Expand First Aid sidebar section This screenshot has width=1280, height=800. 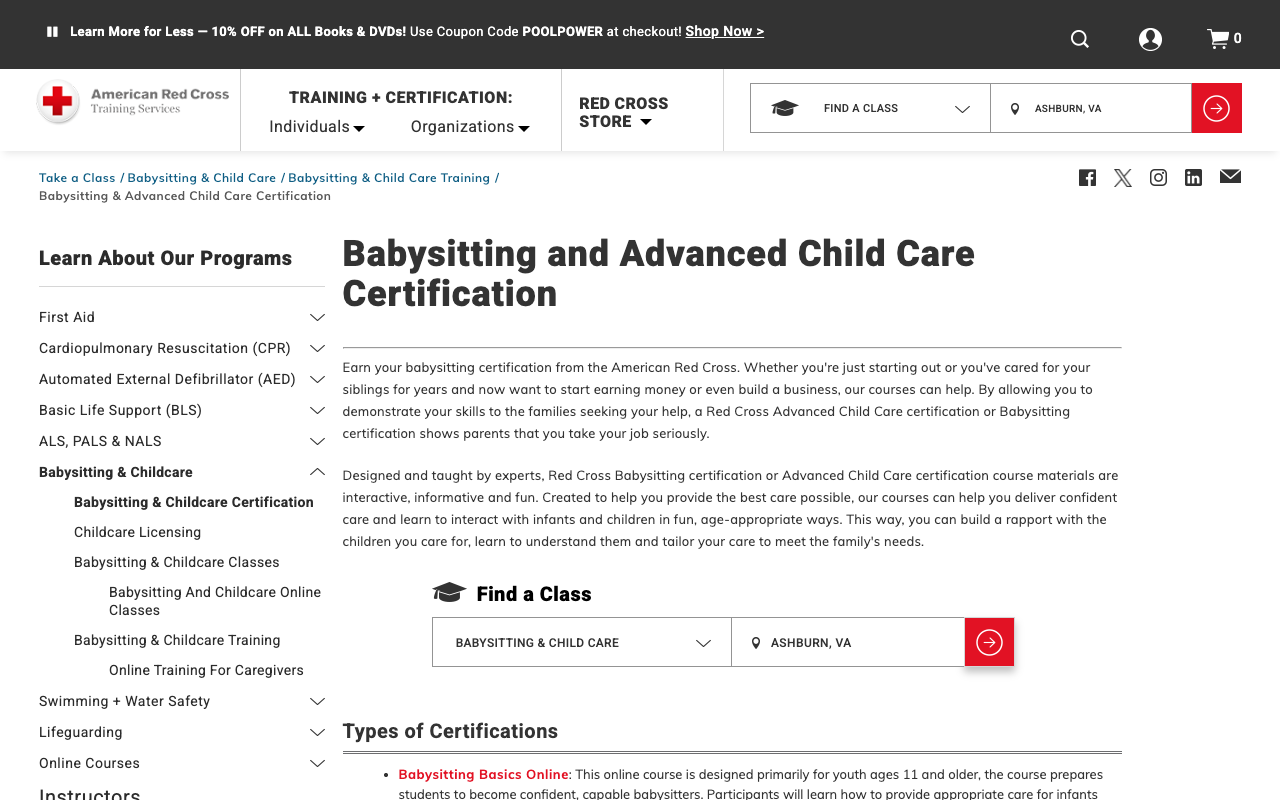(317, 317)
